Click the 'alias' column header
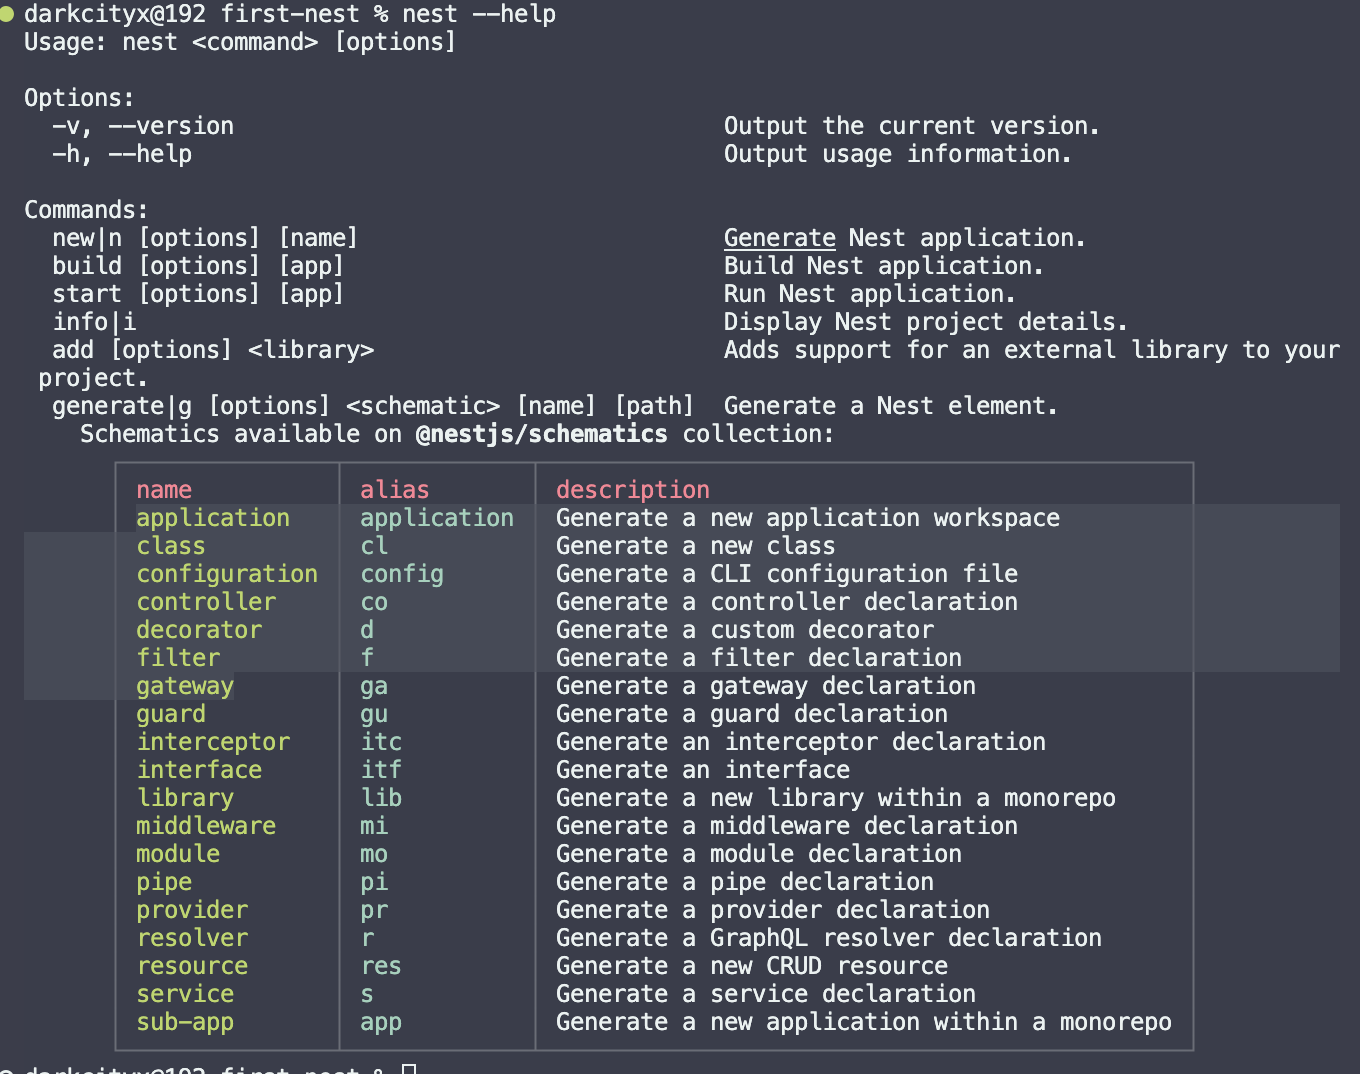 pos(395,490)
